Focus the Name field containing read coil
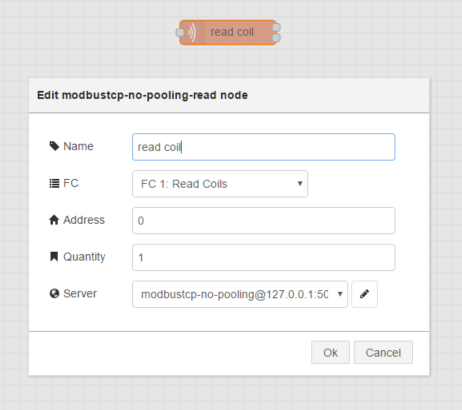This screenshot has width=462, height=410. click(x=263, y=147)
